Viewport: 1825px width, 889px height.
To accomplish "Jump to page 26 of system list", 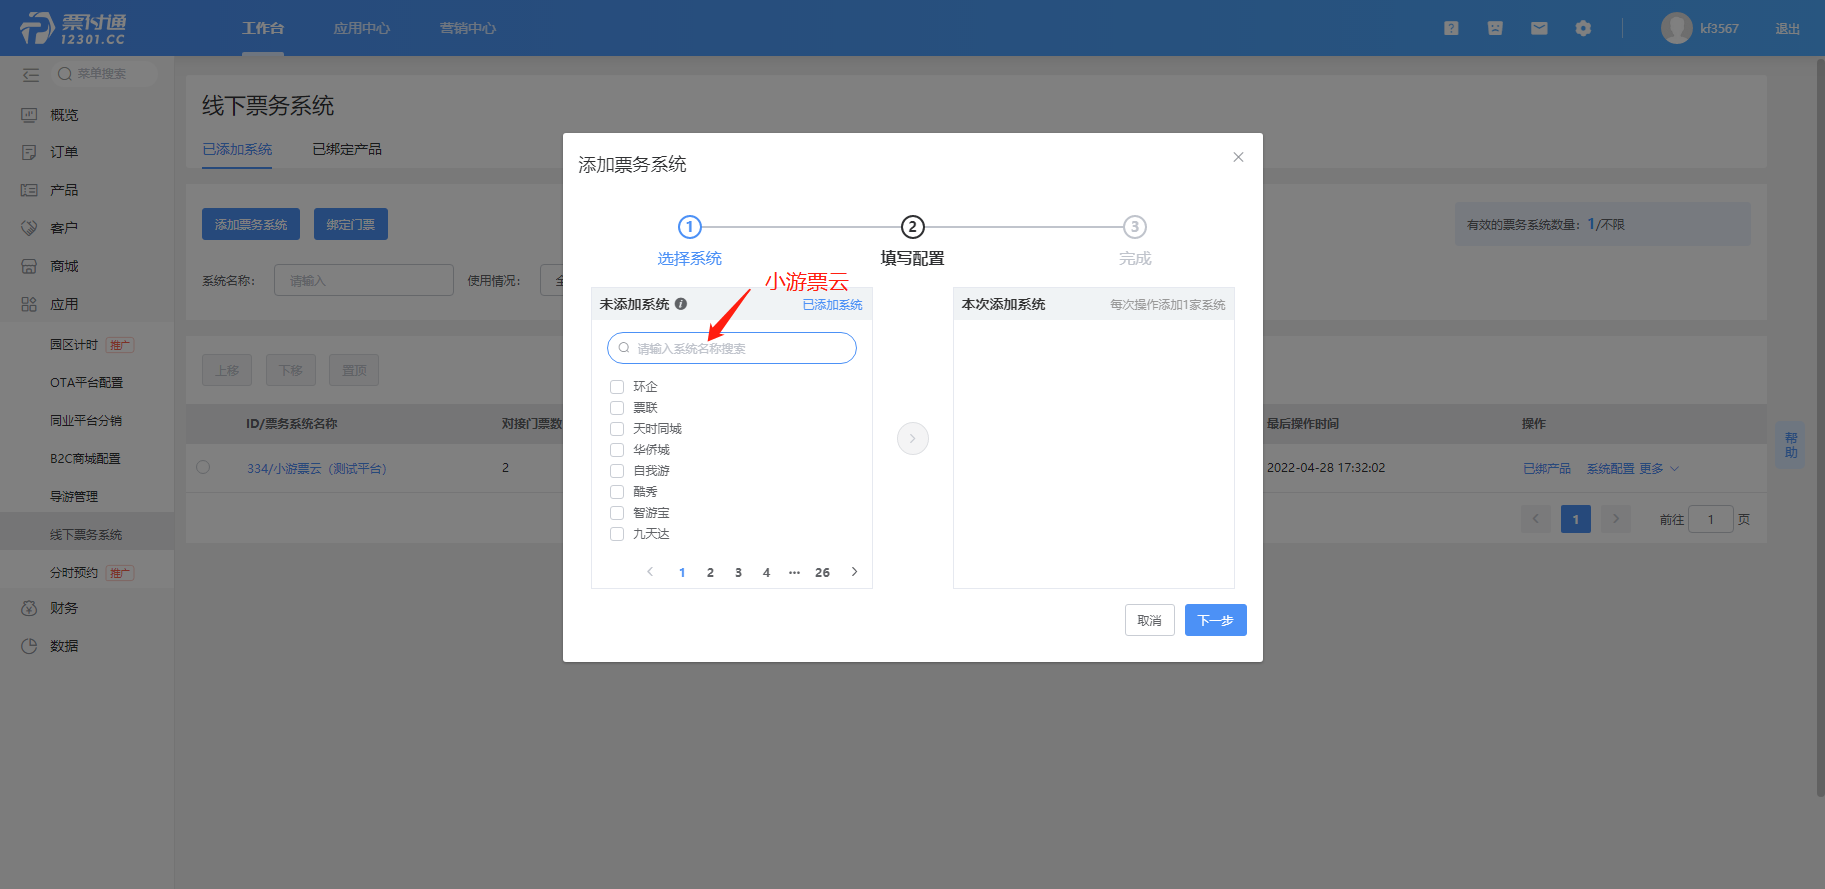I will pos(822,573).
